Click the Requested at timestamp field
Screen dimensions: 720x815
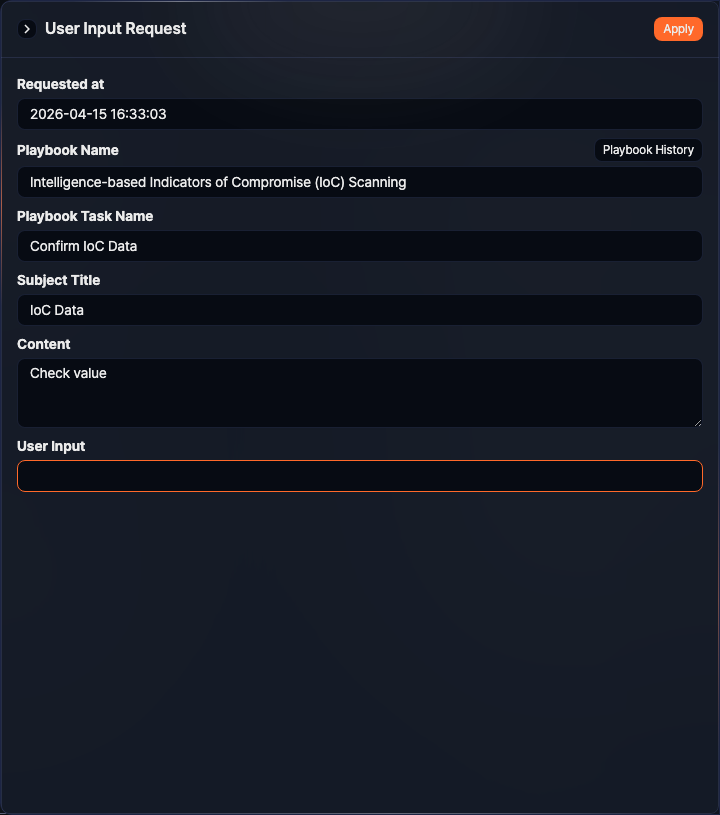360,114
